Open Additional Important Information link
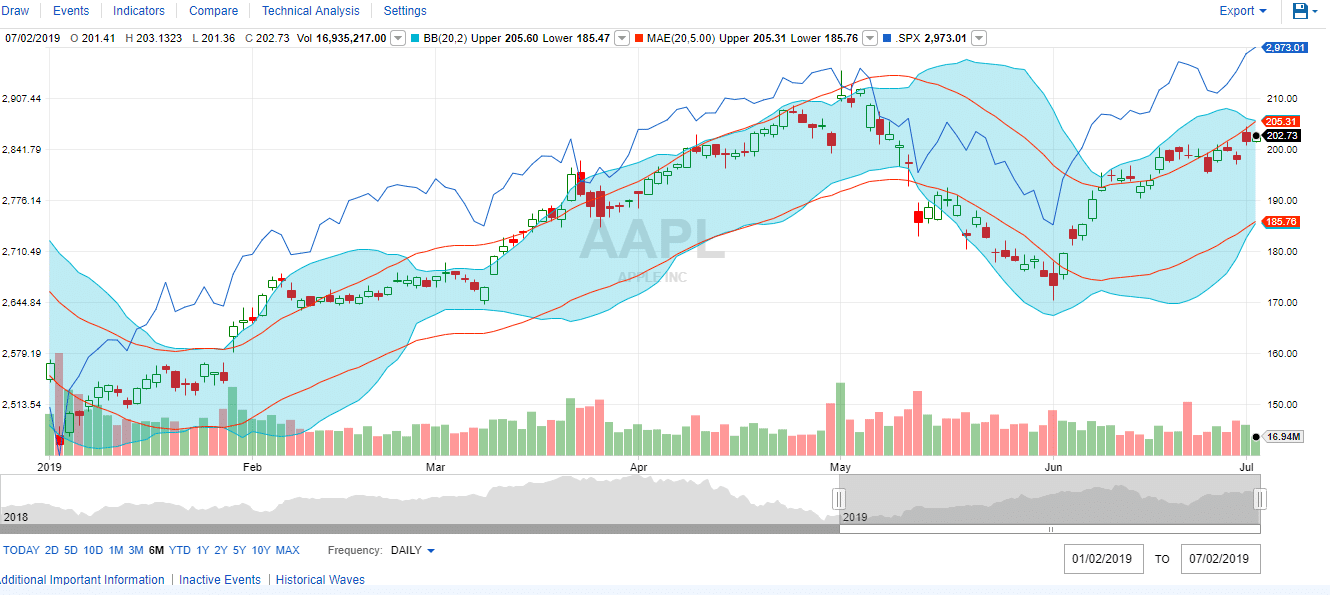 click(x=82, y=580)
